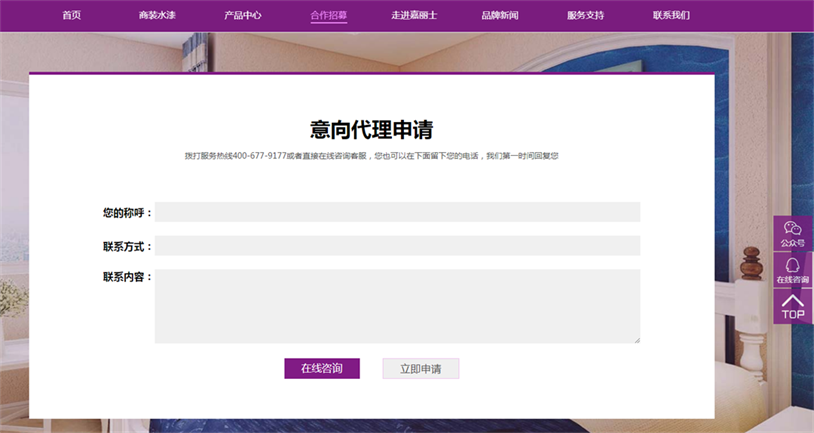This screenshot has width=814, height=433.
Task: Click the 在线咨询 headset icon in sidebar
Action: [792, 270]
